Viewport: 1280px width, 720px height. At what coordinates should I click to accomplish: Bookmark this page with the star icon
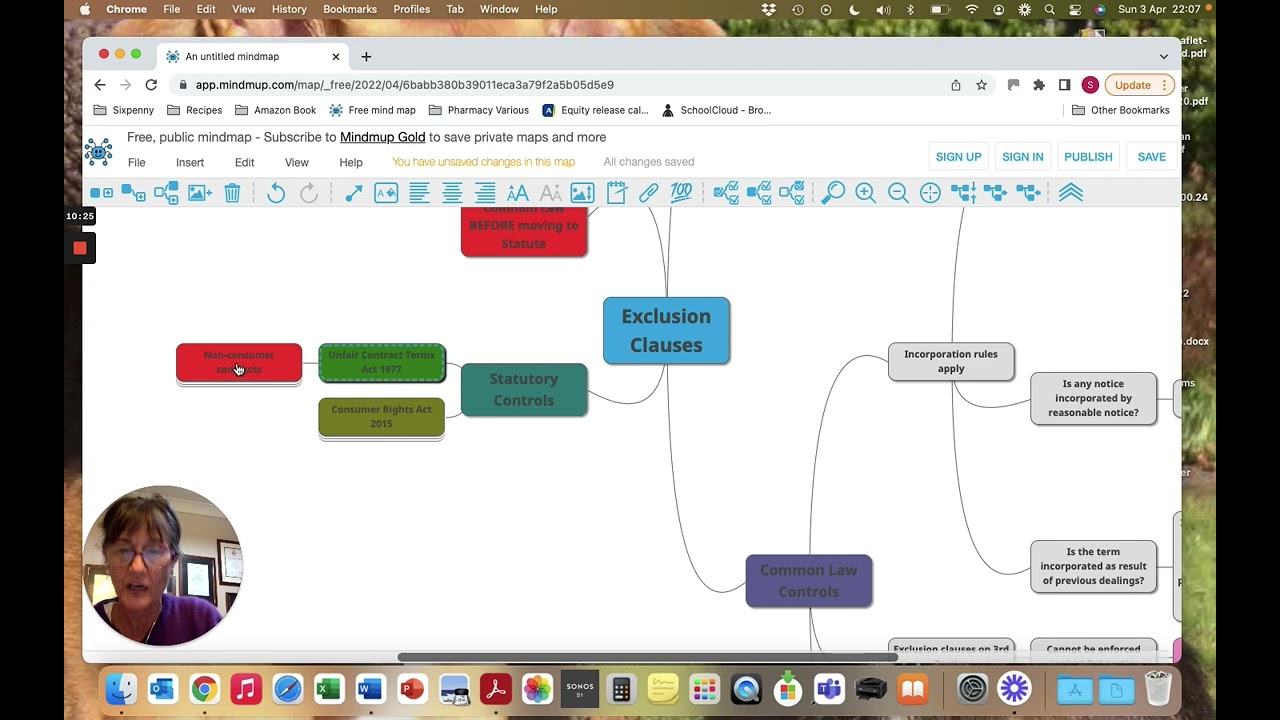(982, 85)
